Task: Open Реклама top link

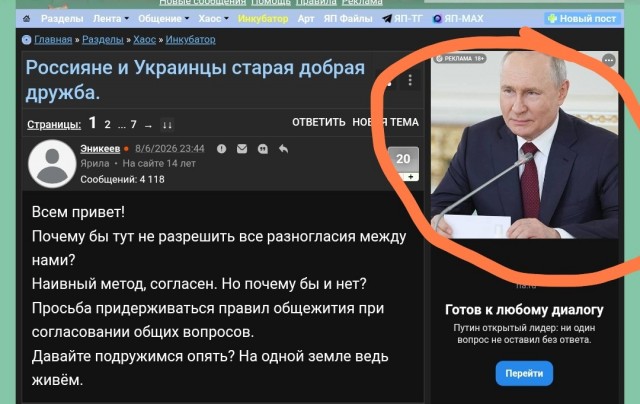Action: click(x=362, y=2)
